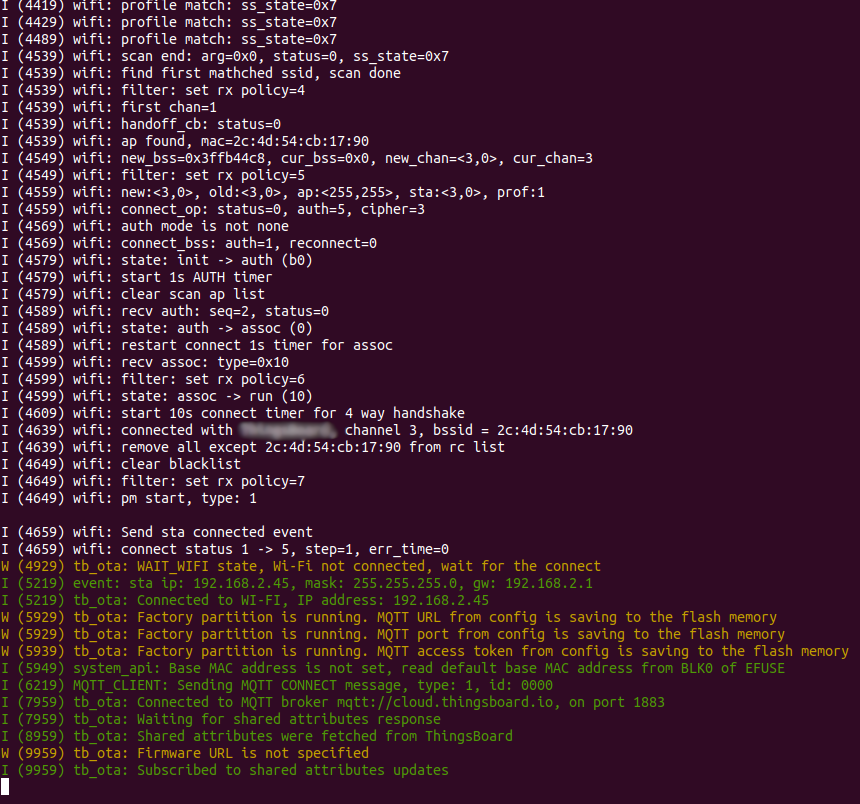The width and height of the screenshot is (860, 804).
Task: Select the 'Firmware URL is not specified' warning
Action: click(252, 753)
